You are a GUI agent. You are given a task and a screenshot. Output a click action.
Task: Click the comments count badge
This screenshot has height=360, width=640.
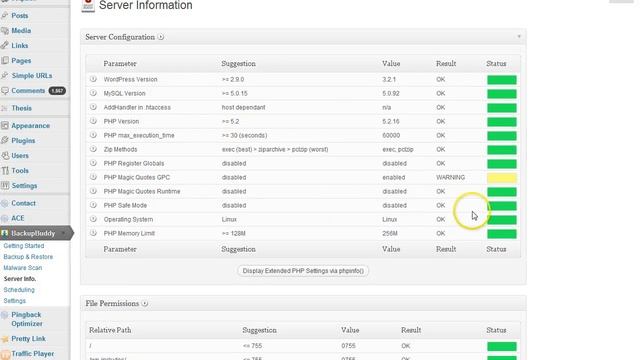(57, 91)
